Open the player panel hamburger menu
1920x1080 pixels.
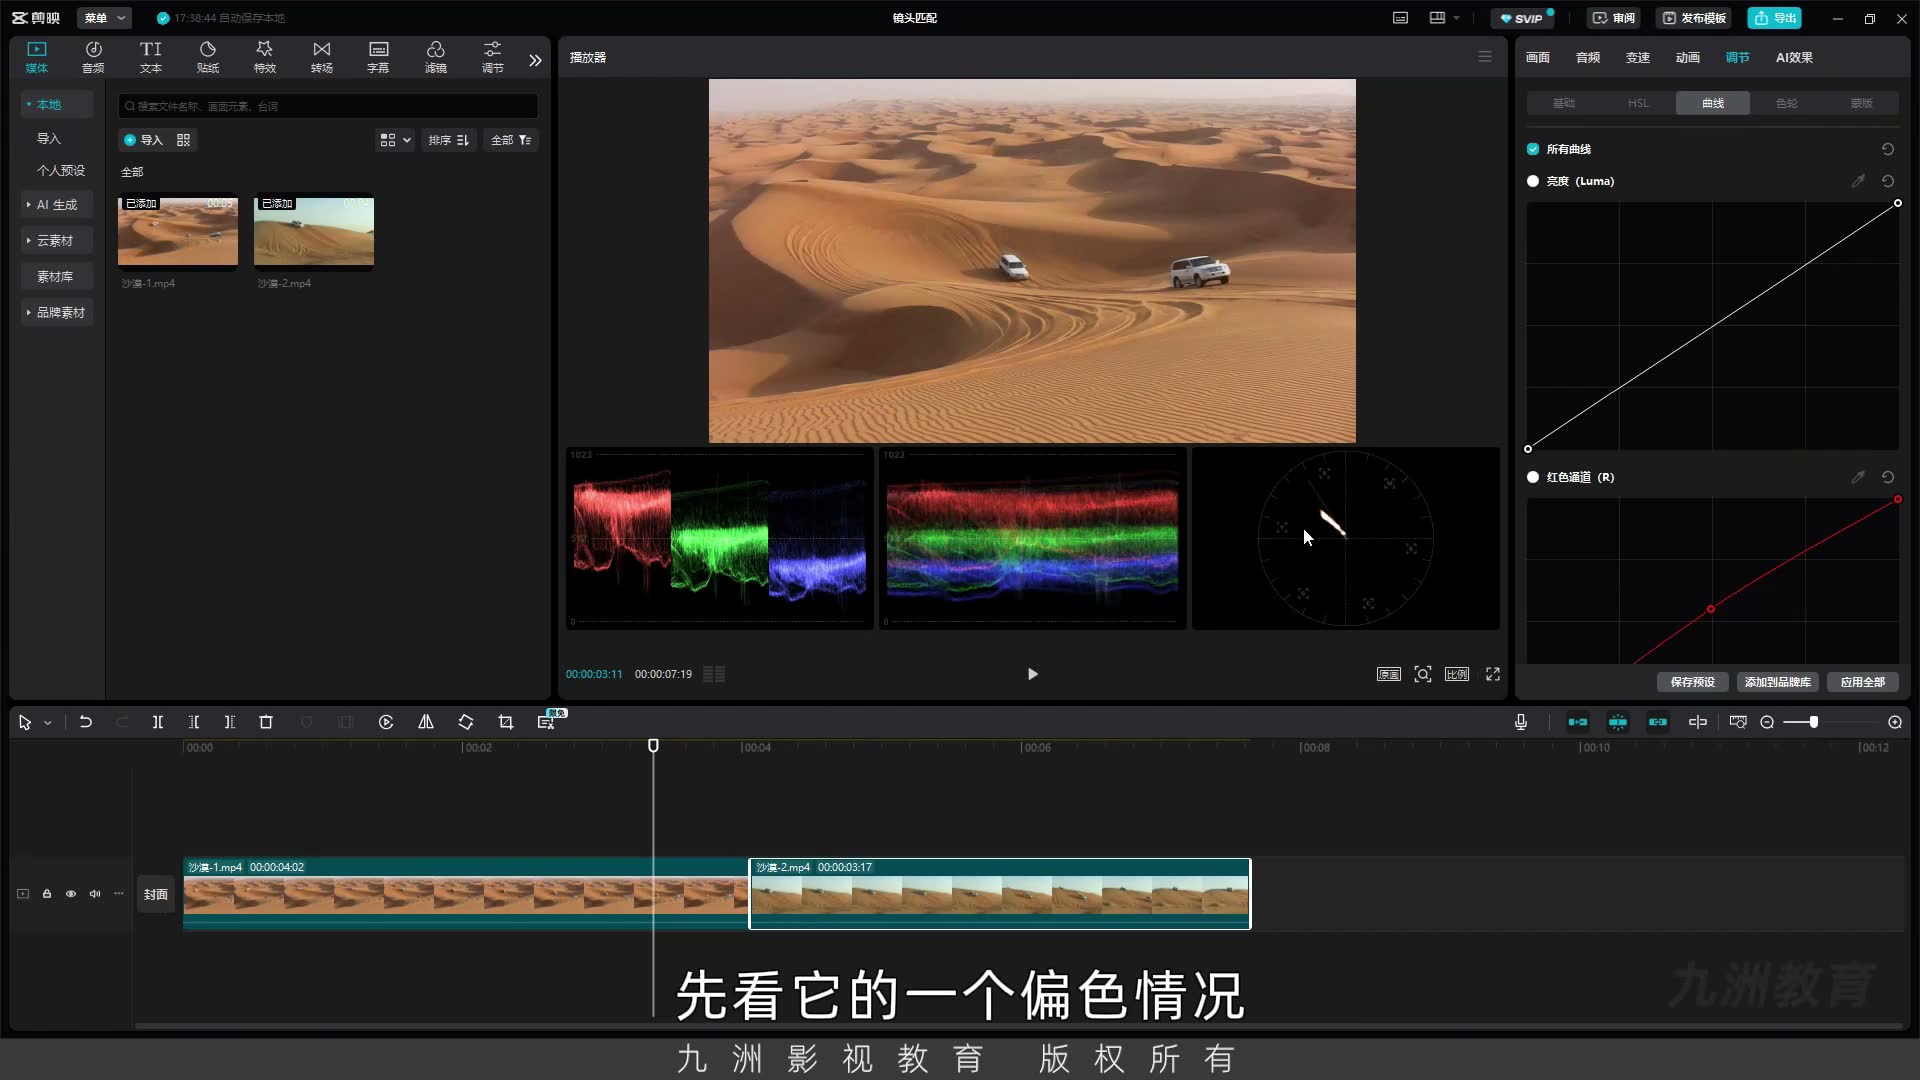(x=1485, y=57)
